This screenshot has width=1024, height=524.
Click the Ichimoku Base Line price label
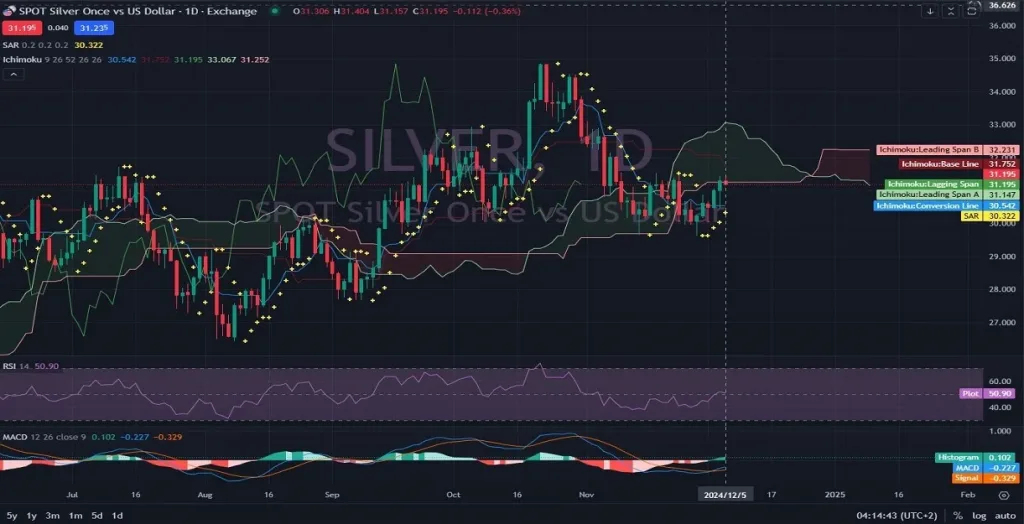pos(958,164)
